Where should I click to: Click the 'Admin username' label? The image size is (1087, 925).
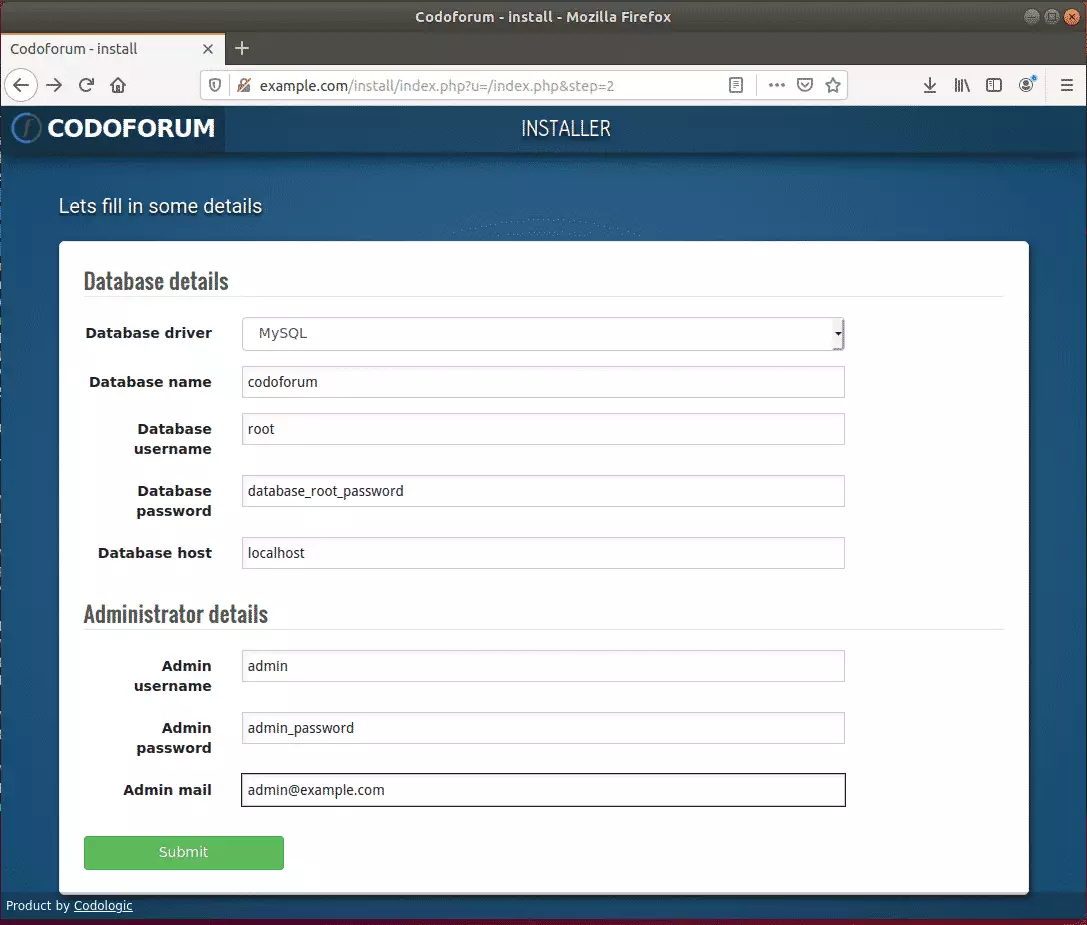[173, 676]
